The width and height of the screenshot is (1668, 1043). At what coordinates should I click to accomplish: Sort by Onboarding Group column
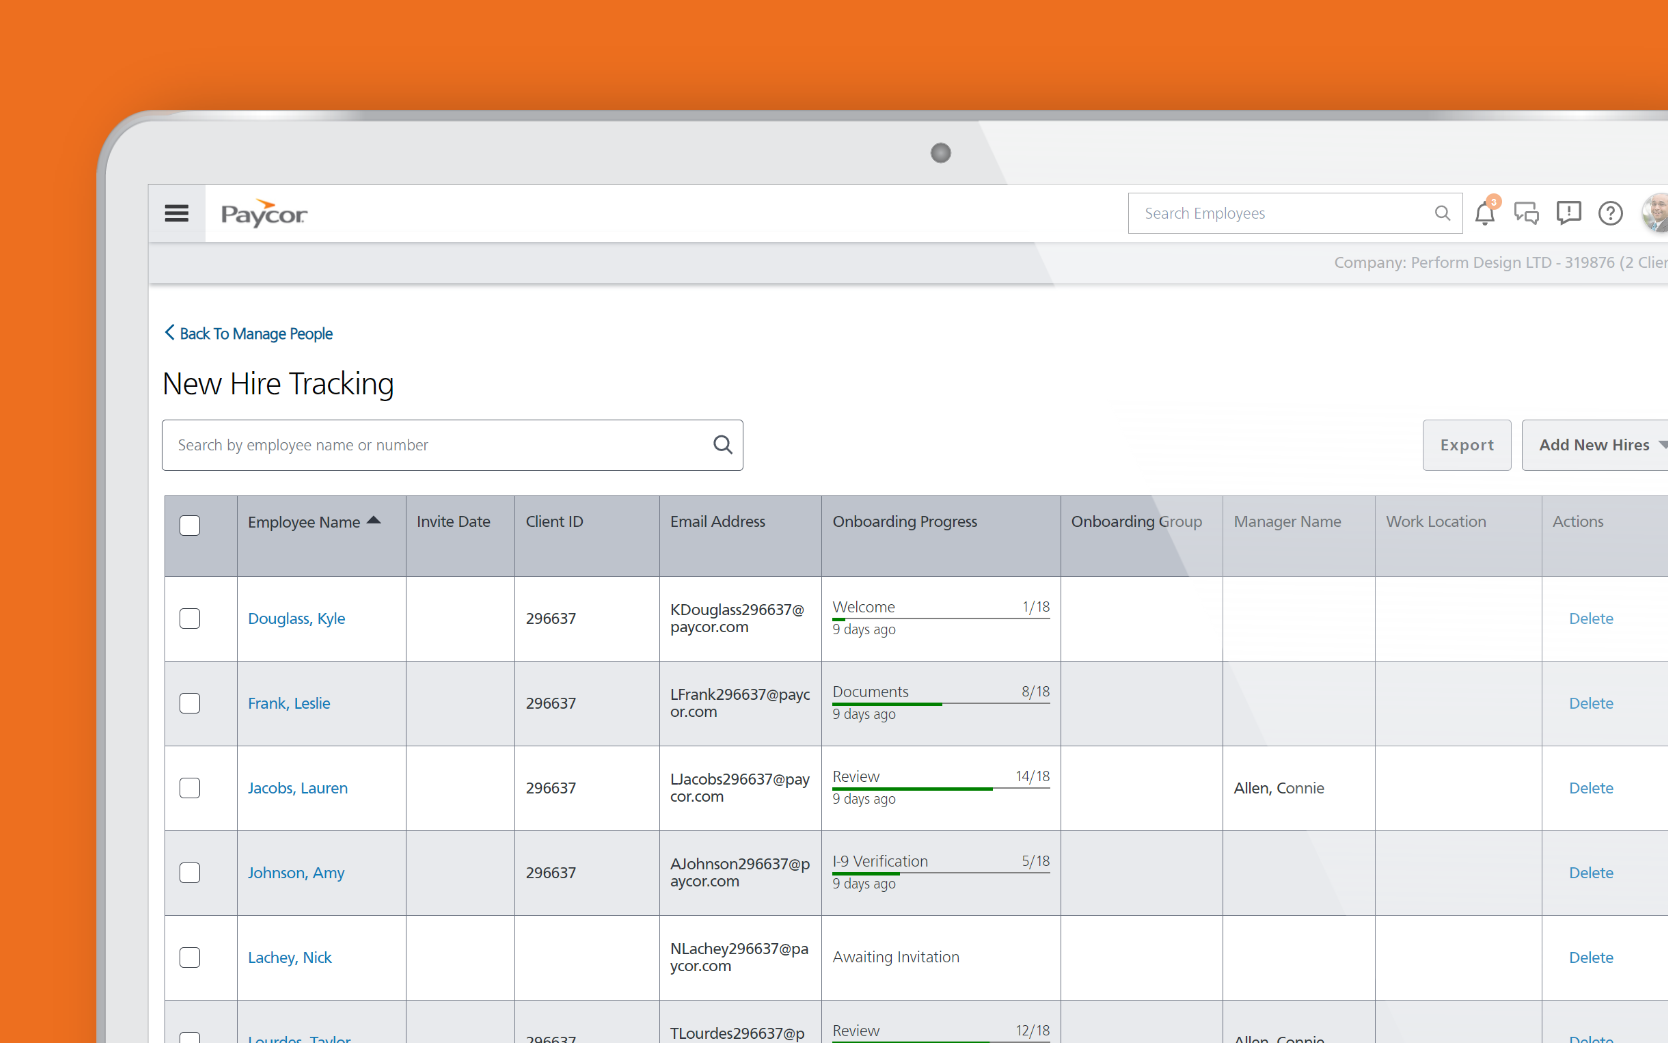click(1136, 522)
